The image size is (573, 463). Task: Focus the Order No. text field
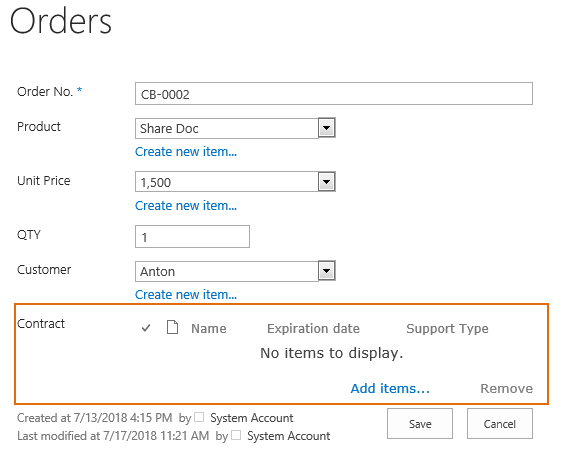tap(334, 94)
